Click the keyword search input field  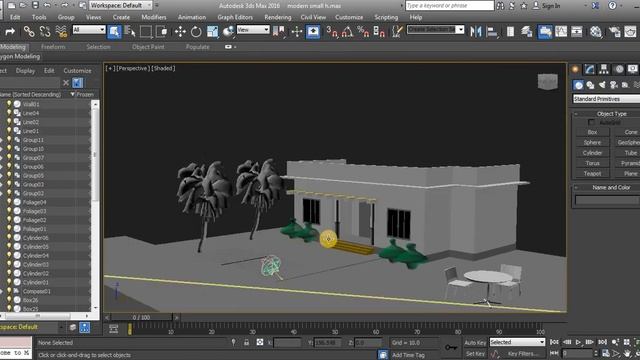coord(449,5)
